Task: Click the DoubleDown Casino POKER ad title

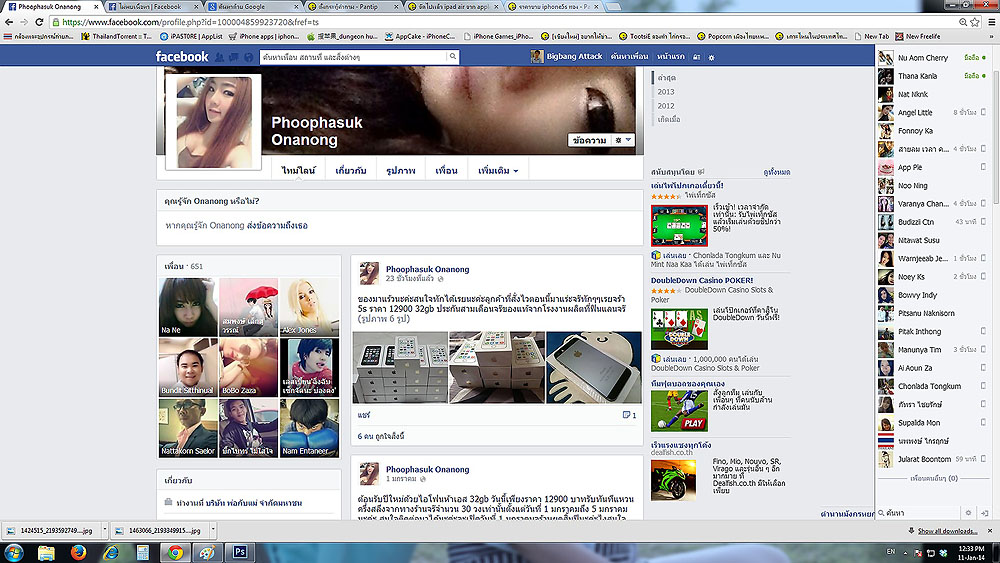Action: (702, 280)
